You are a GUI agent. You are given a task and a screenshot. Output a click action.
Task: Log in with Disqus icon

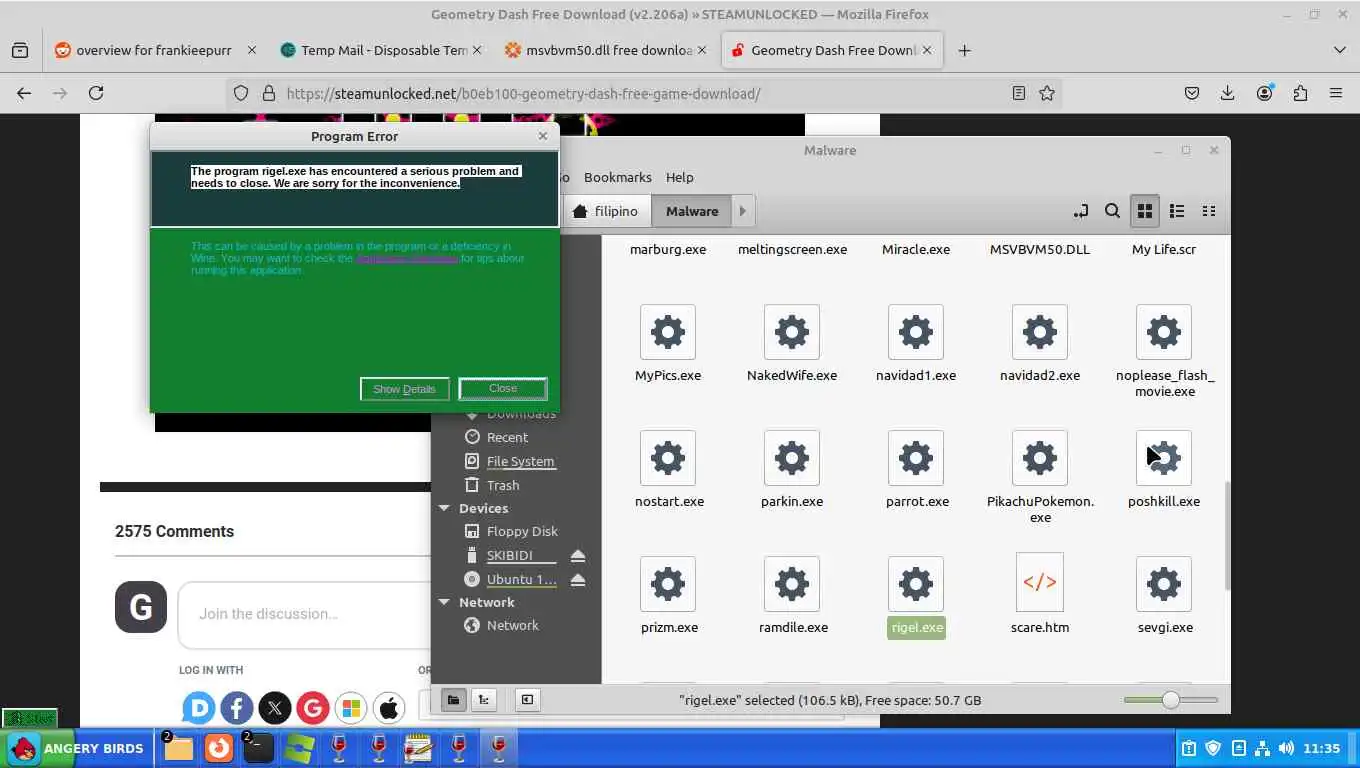(x=199, y=709)
